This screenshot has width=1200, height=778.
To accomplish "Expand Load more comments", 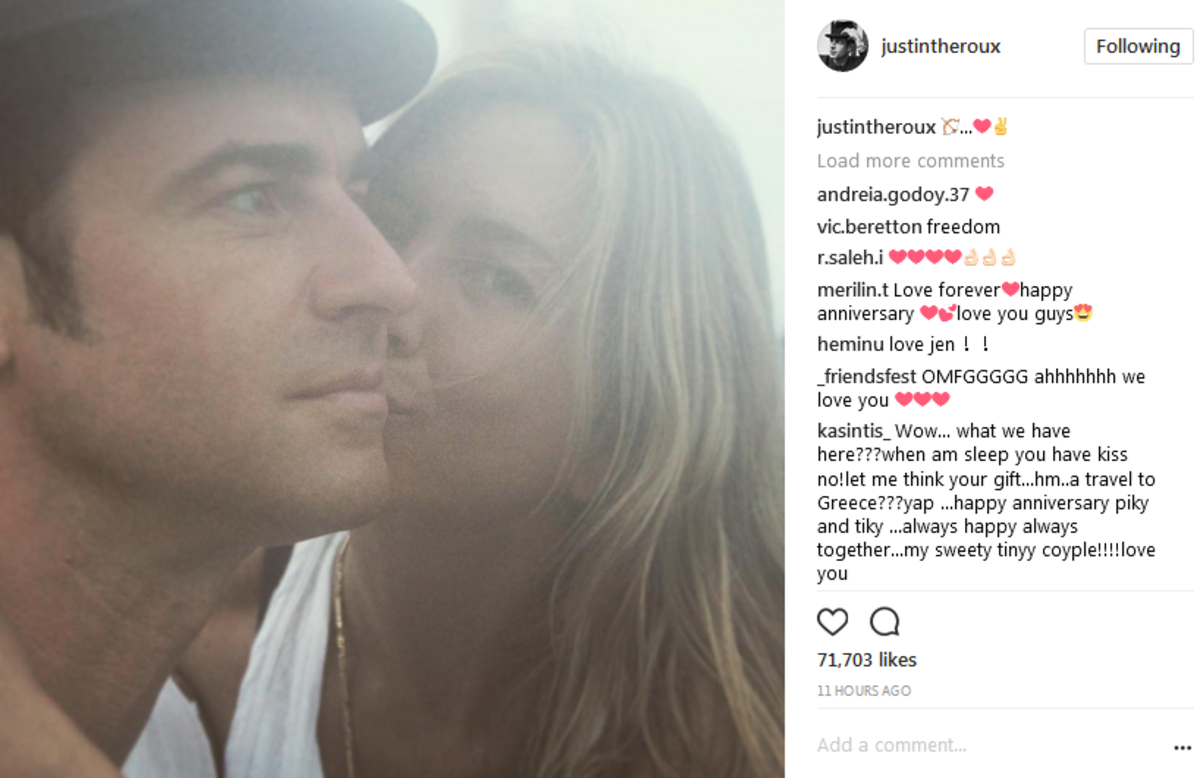I will point(910,161).
